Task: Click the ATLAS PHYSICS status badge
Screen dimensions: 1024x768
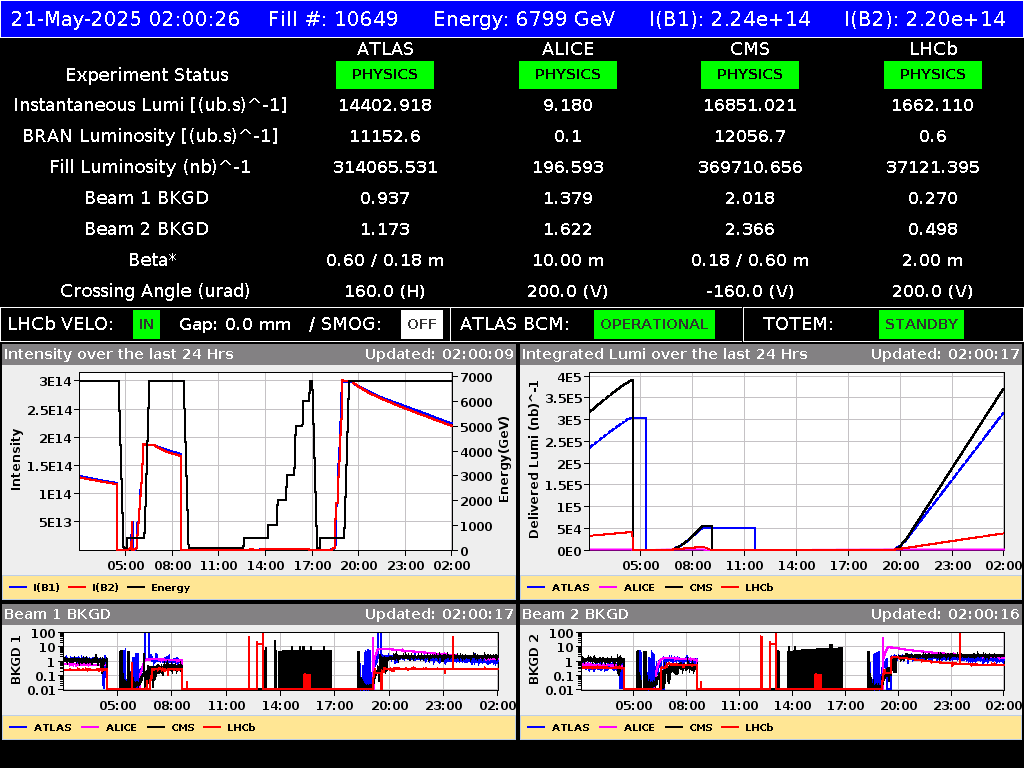Action: coord(385,74)
